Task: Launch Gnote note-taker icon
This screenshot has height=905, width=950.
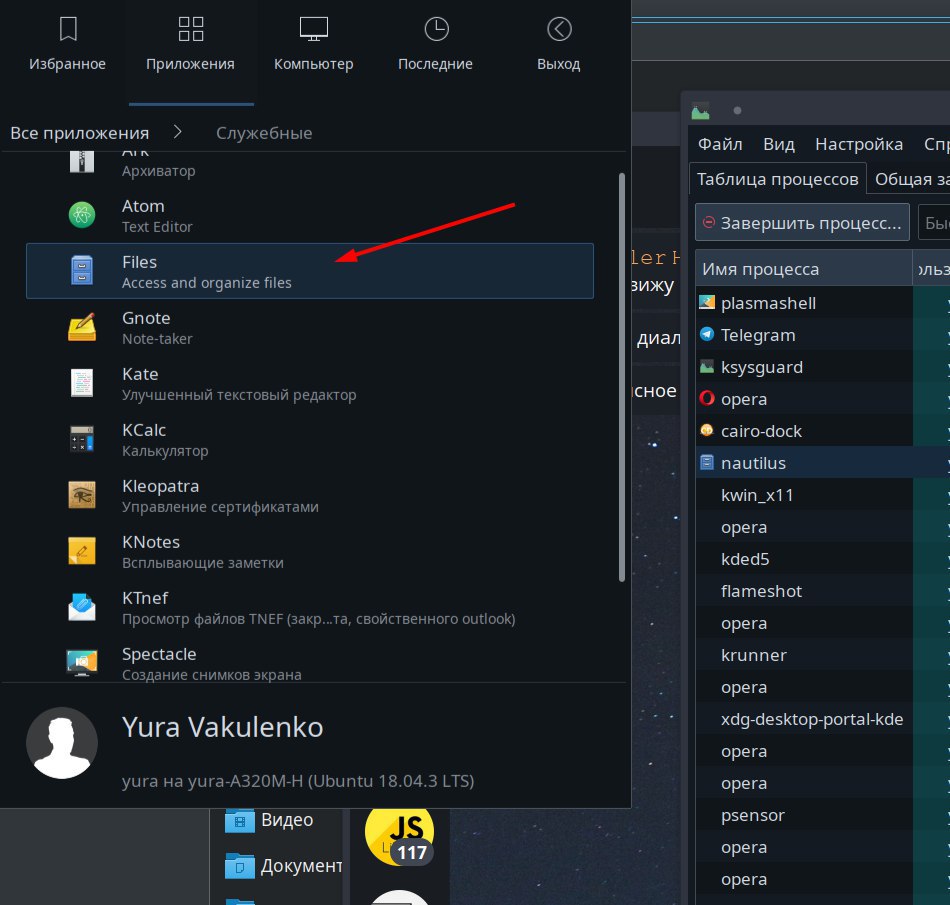Action: [x=82, y=327]
